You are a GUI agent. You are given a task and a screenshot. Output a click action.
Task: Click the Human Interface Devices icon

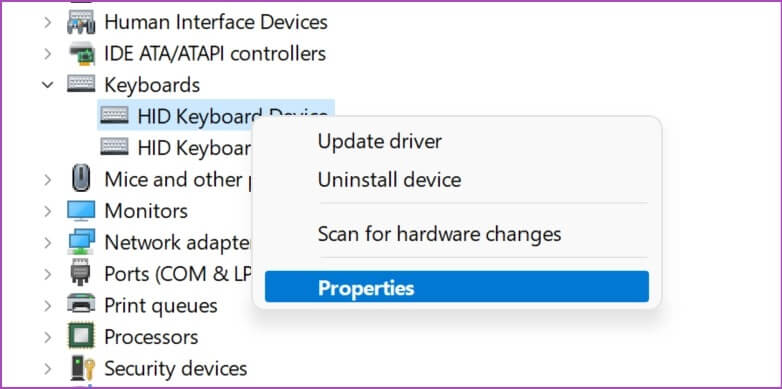pyautogui.click(x=81, y=22)
